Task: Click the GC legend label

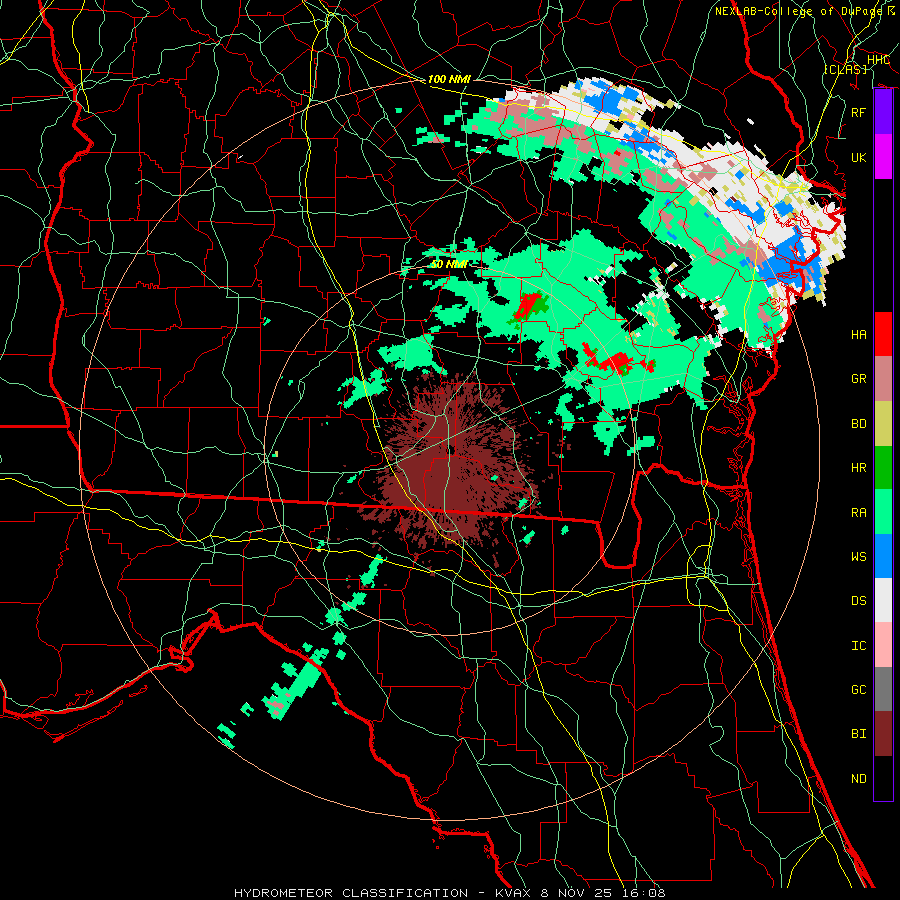Action: [x=858, y=689]
